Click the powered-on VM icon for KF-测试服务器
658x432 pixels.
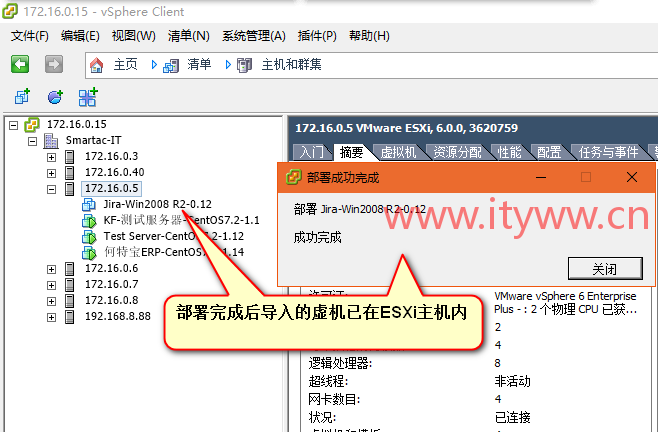pyautogui.click(x=89, y=220)
